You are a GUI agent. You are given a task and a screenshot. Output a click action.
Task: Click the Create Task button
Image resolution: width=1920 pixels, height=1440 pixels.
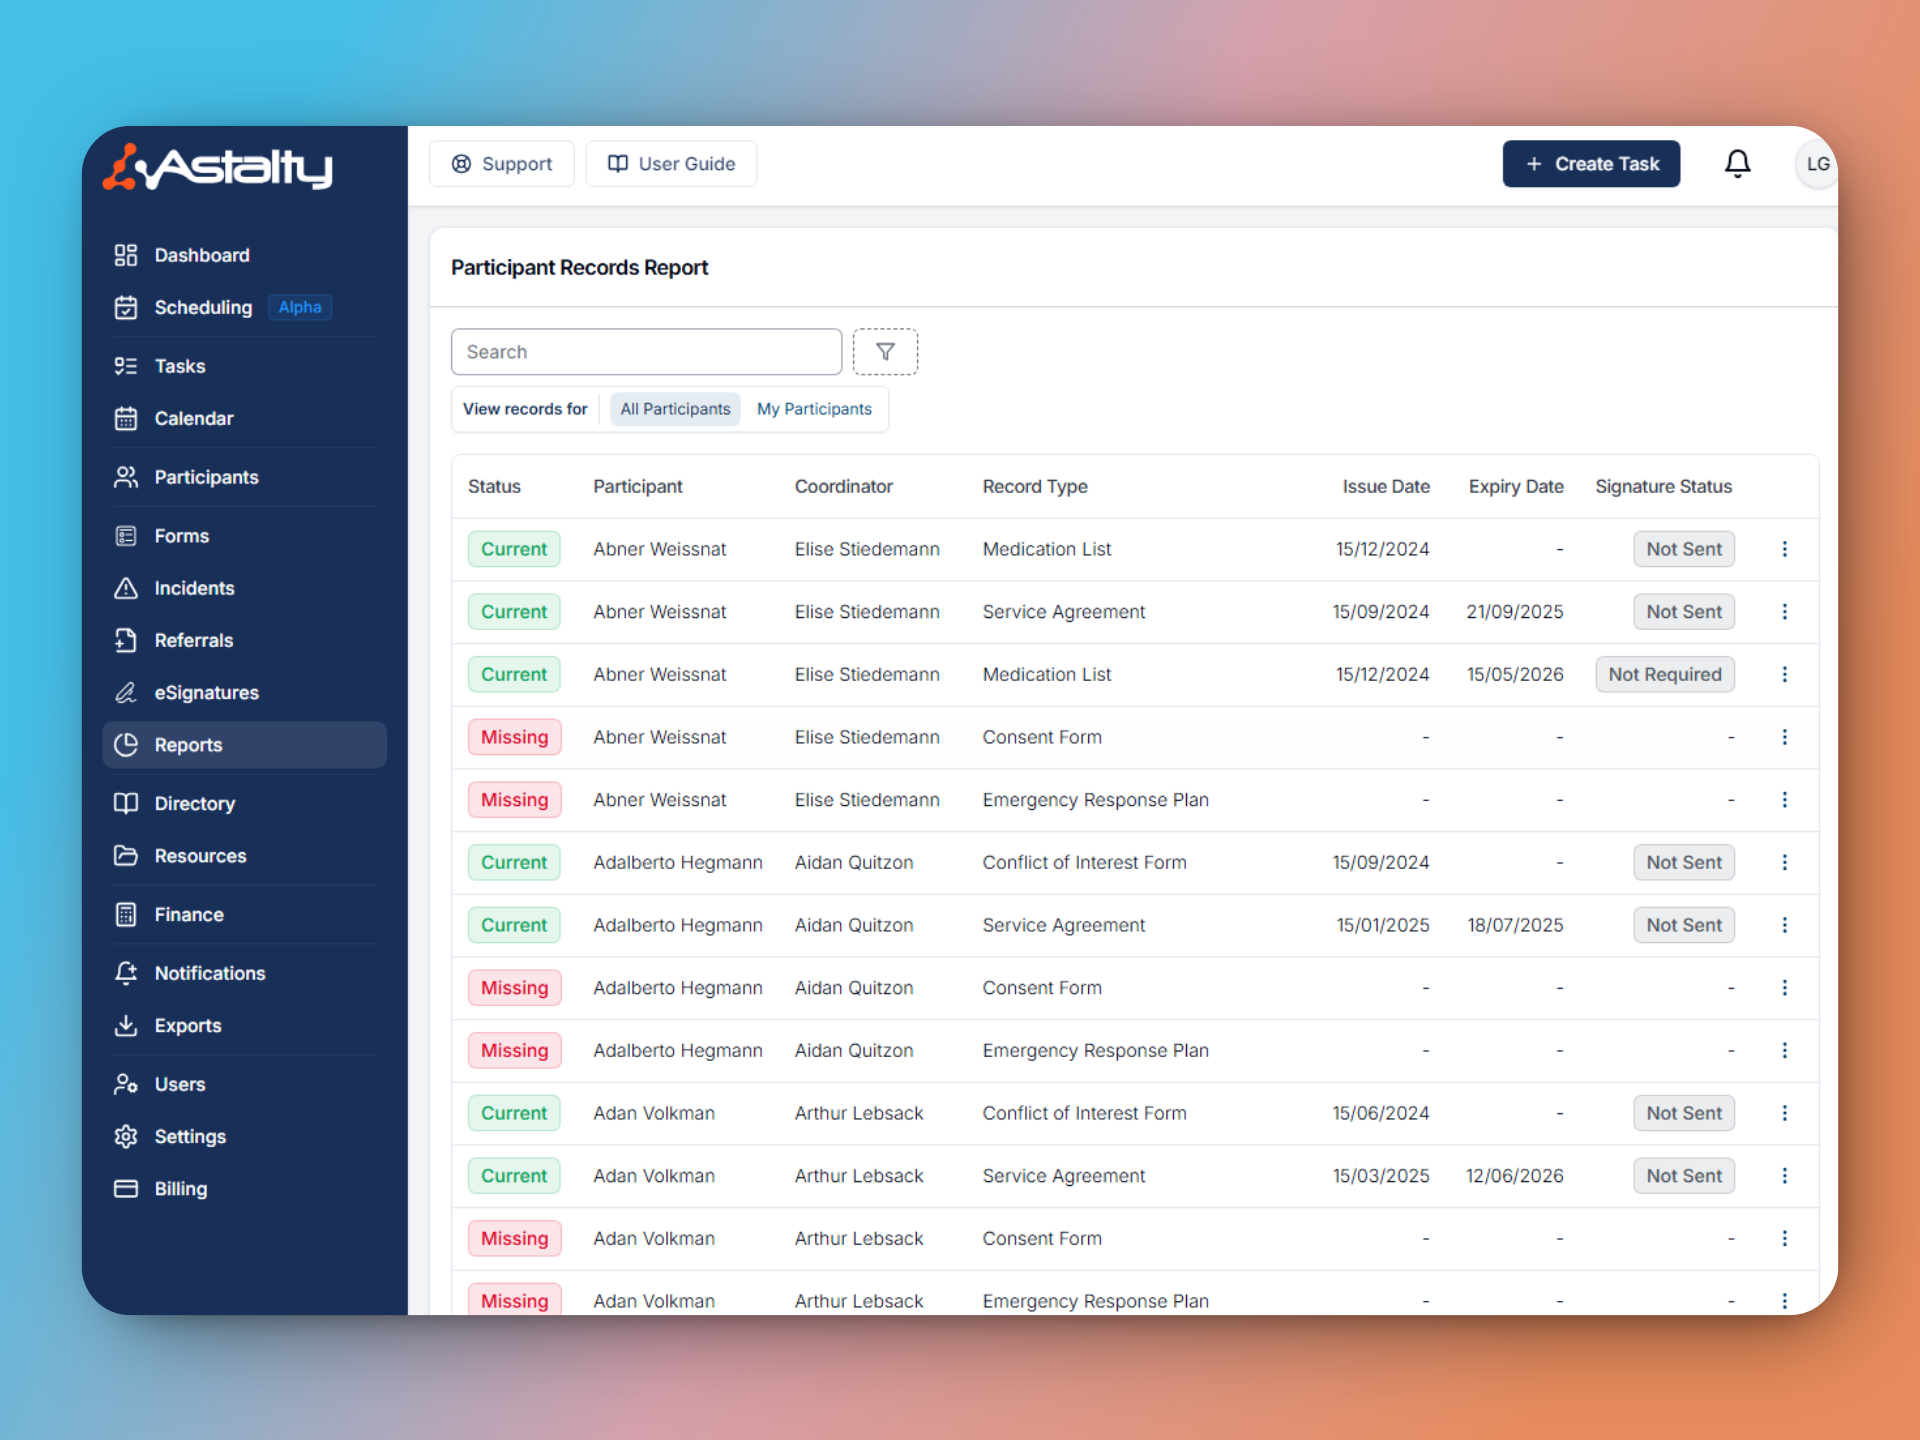pyautogui.click(x=1591, y=164)
